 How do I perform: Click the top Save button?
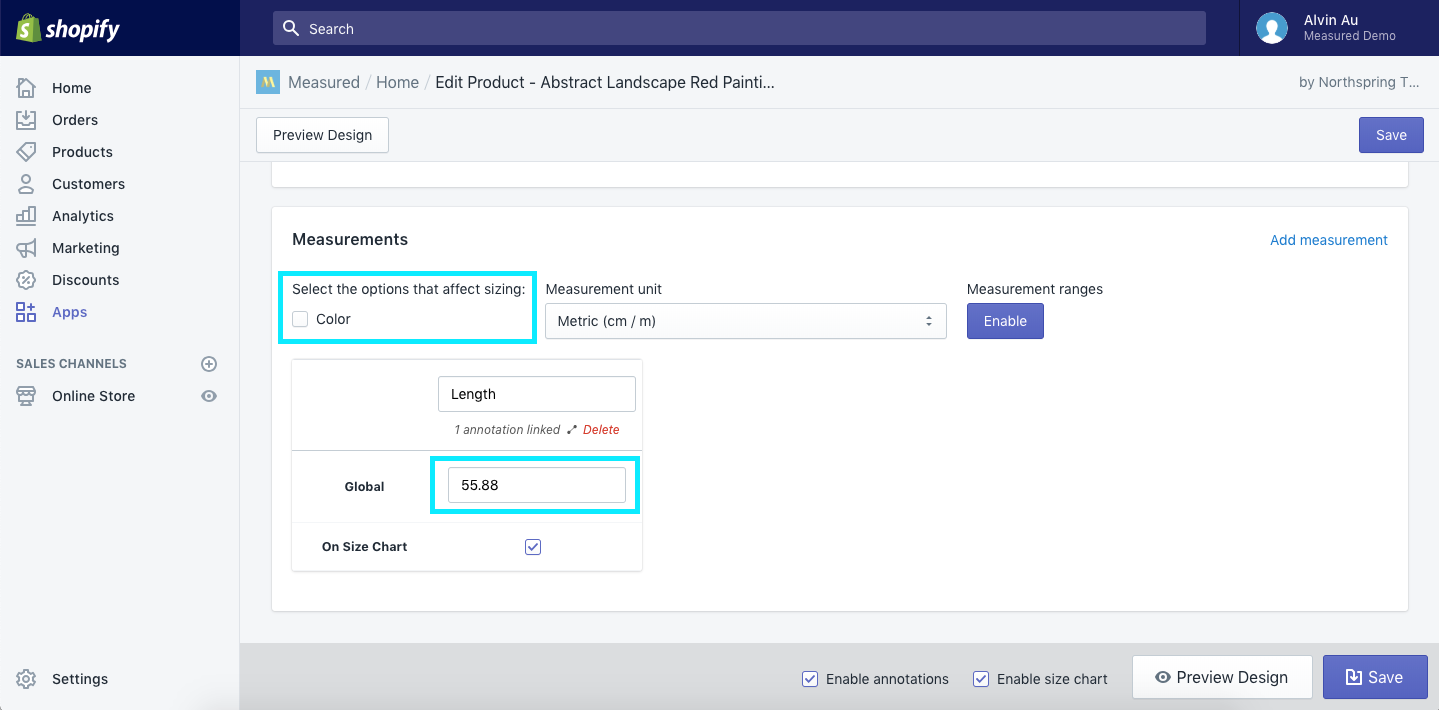pos(1391,135)
